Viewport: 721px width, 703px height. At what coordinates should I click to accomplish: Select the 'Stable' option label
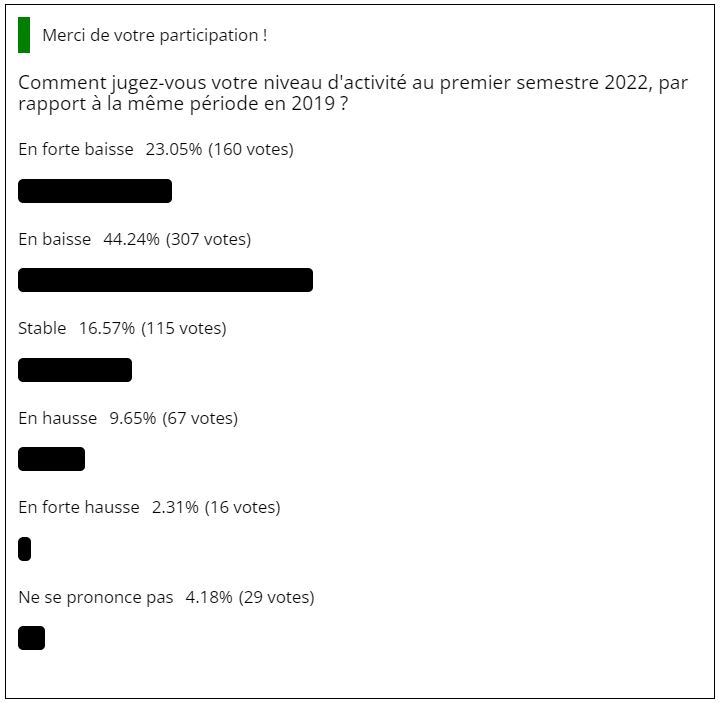(x=42, y=328)
